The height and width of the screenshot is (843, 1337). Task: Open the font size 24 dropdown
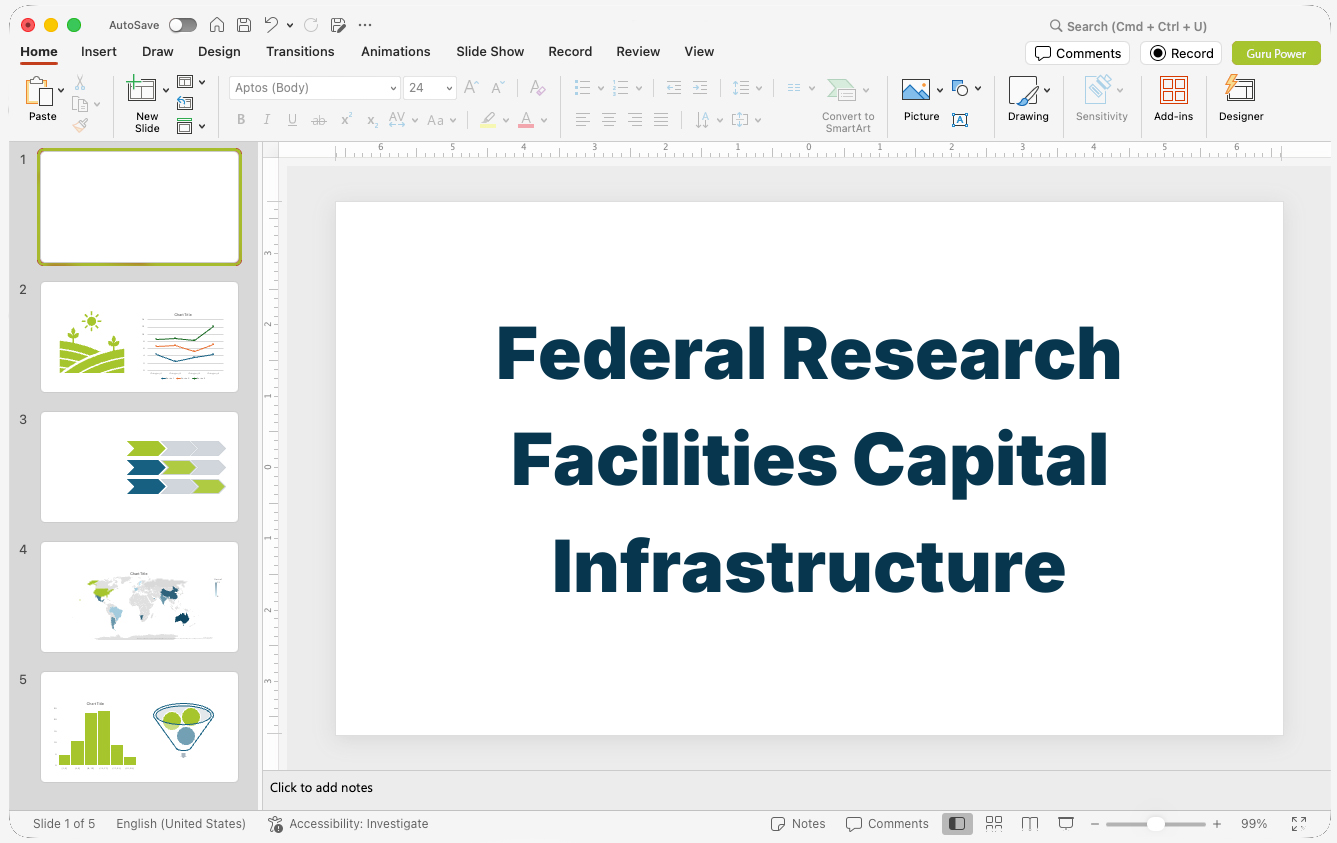tap(450, 88)
